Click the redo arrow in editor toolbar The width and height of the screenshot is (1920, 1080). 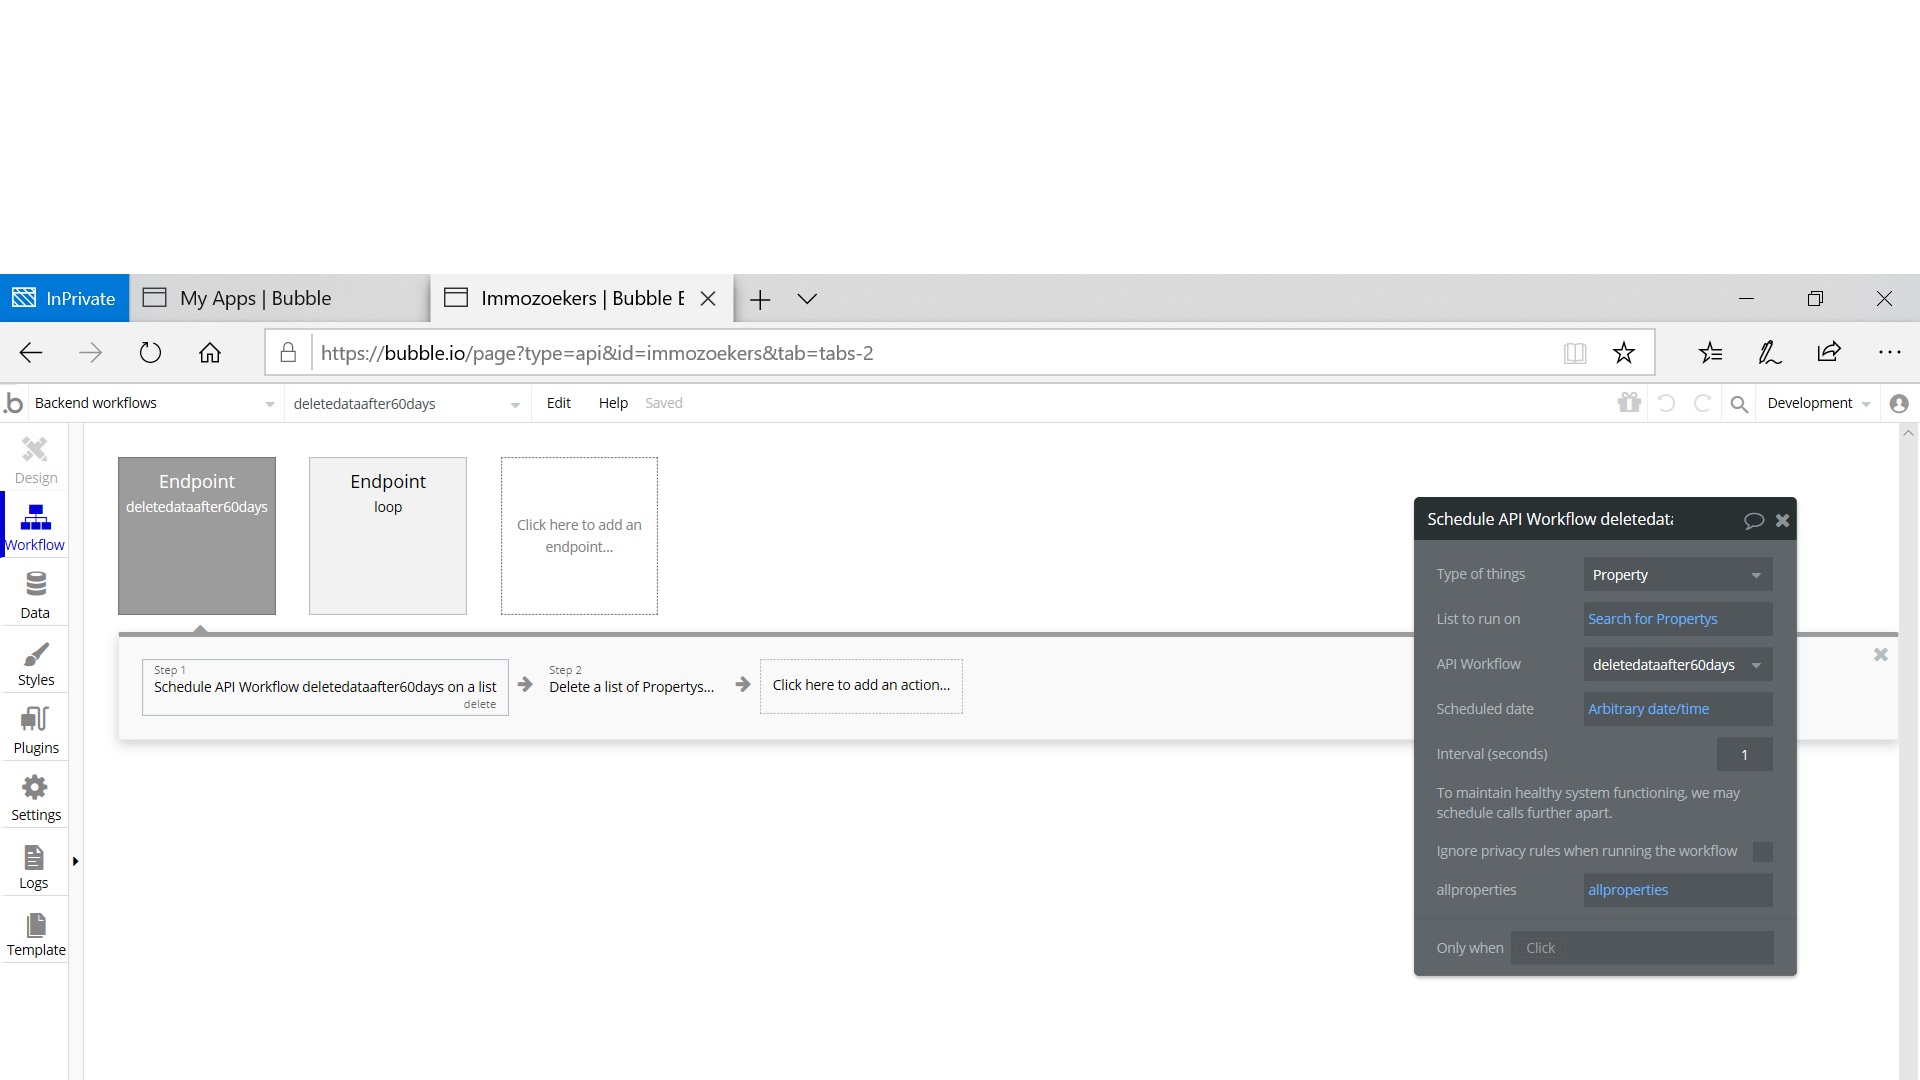coord(1702,403)
